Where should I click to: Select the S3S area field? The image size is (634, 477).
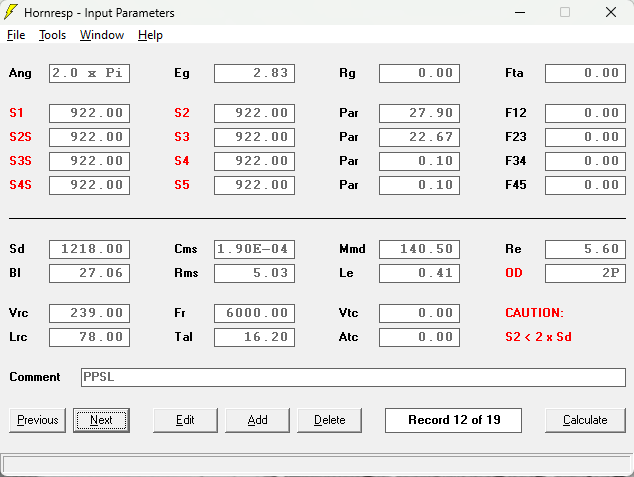tap(89, 161)
